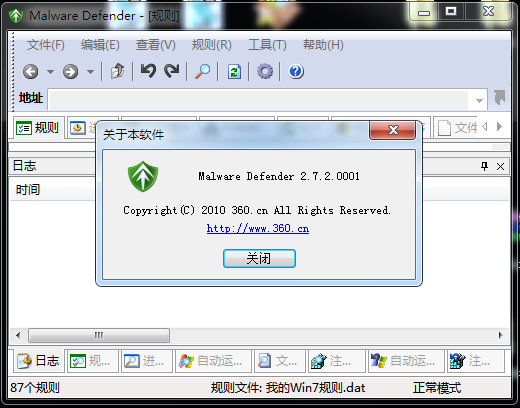Click the magnifier Find icon
520x408 pixels.
pos(202,71)
